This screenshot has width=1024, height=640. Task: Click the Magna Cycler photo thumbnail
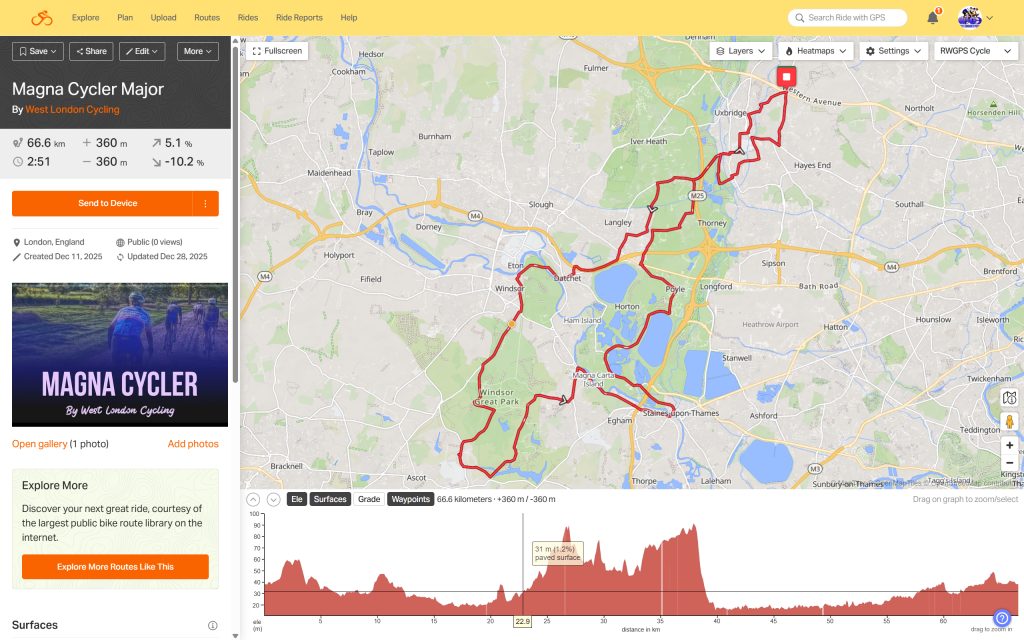tap(120, 355)
